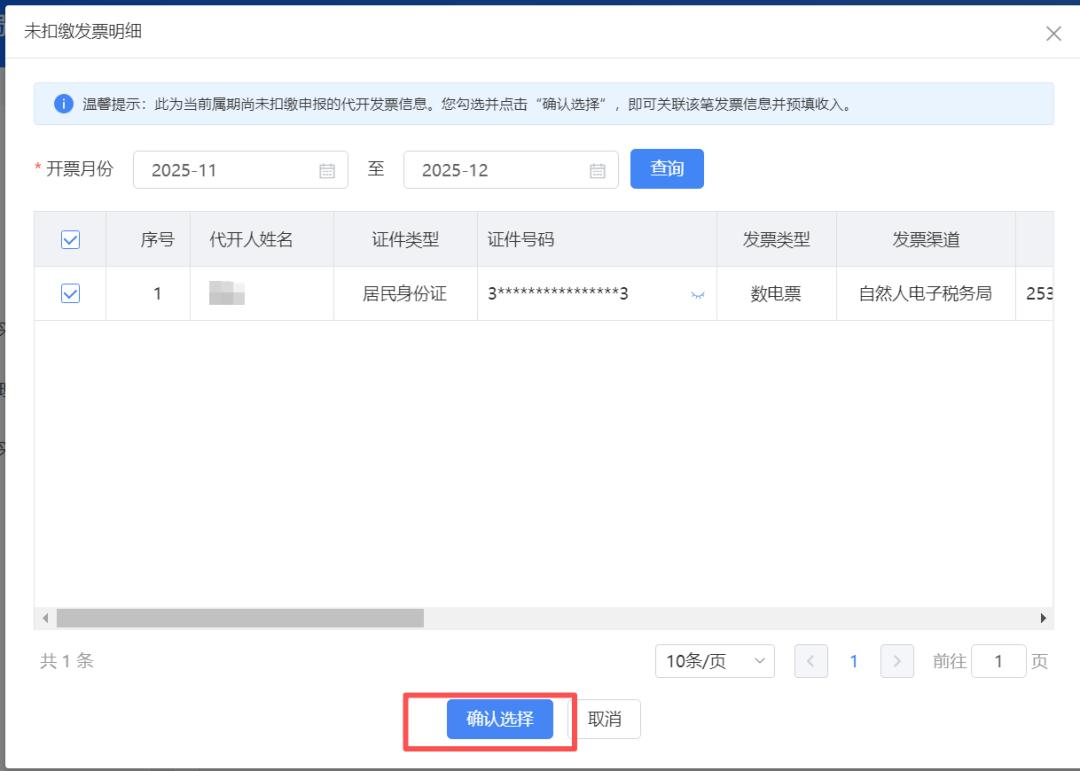Image resolution: width=1080 pixels, height=771 pixels.
Task: Go to next page arrow
Action: (897, 661)
